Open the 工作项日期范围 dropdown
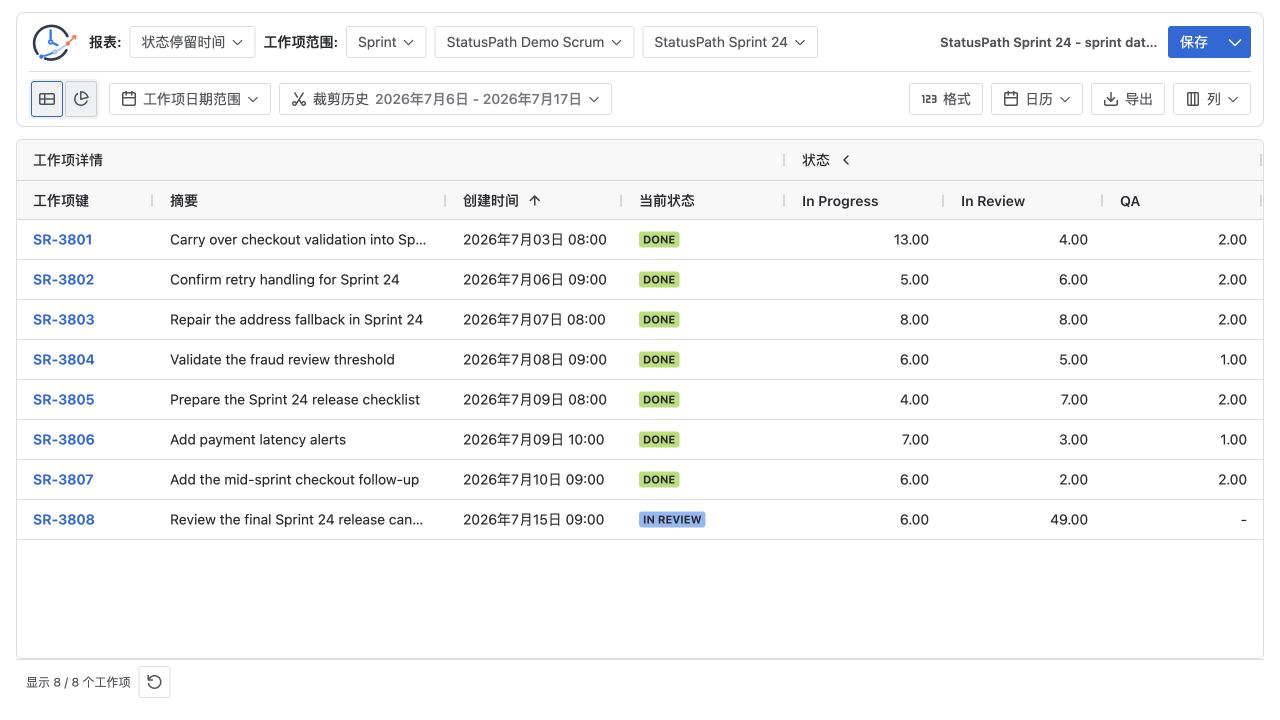Screen dimensions: 1280x720 [190, 99]
